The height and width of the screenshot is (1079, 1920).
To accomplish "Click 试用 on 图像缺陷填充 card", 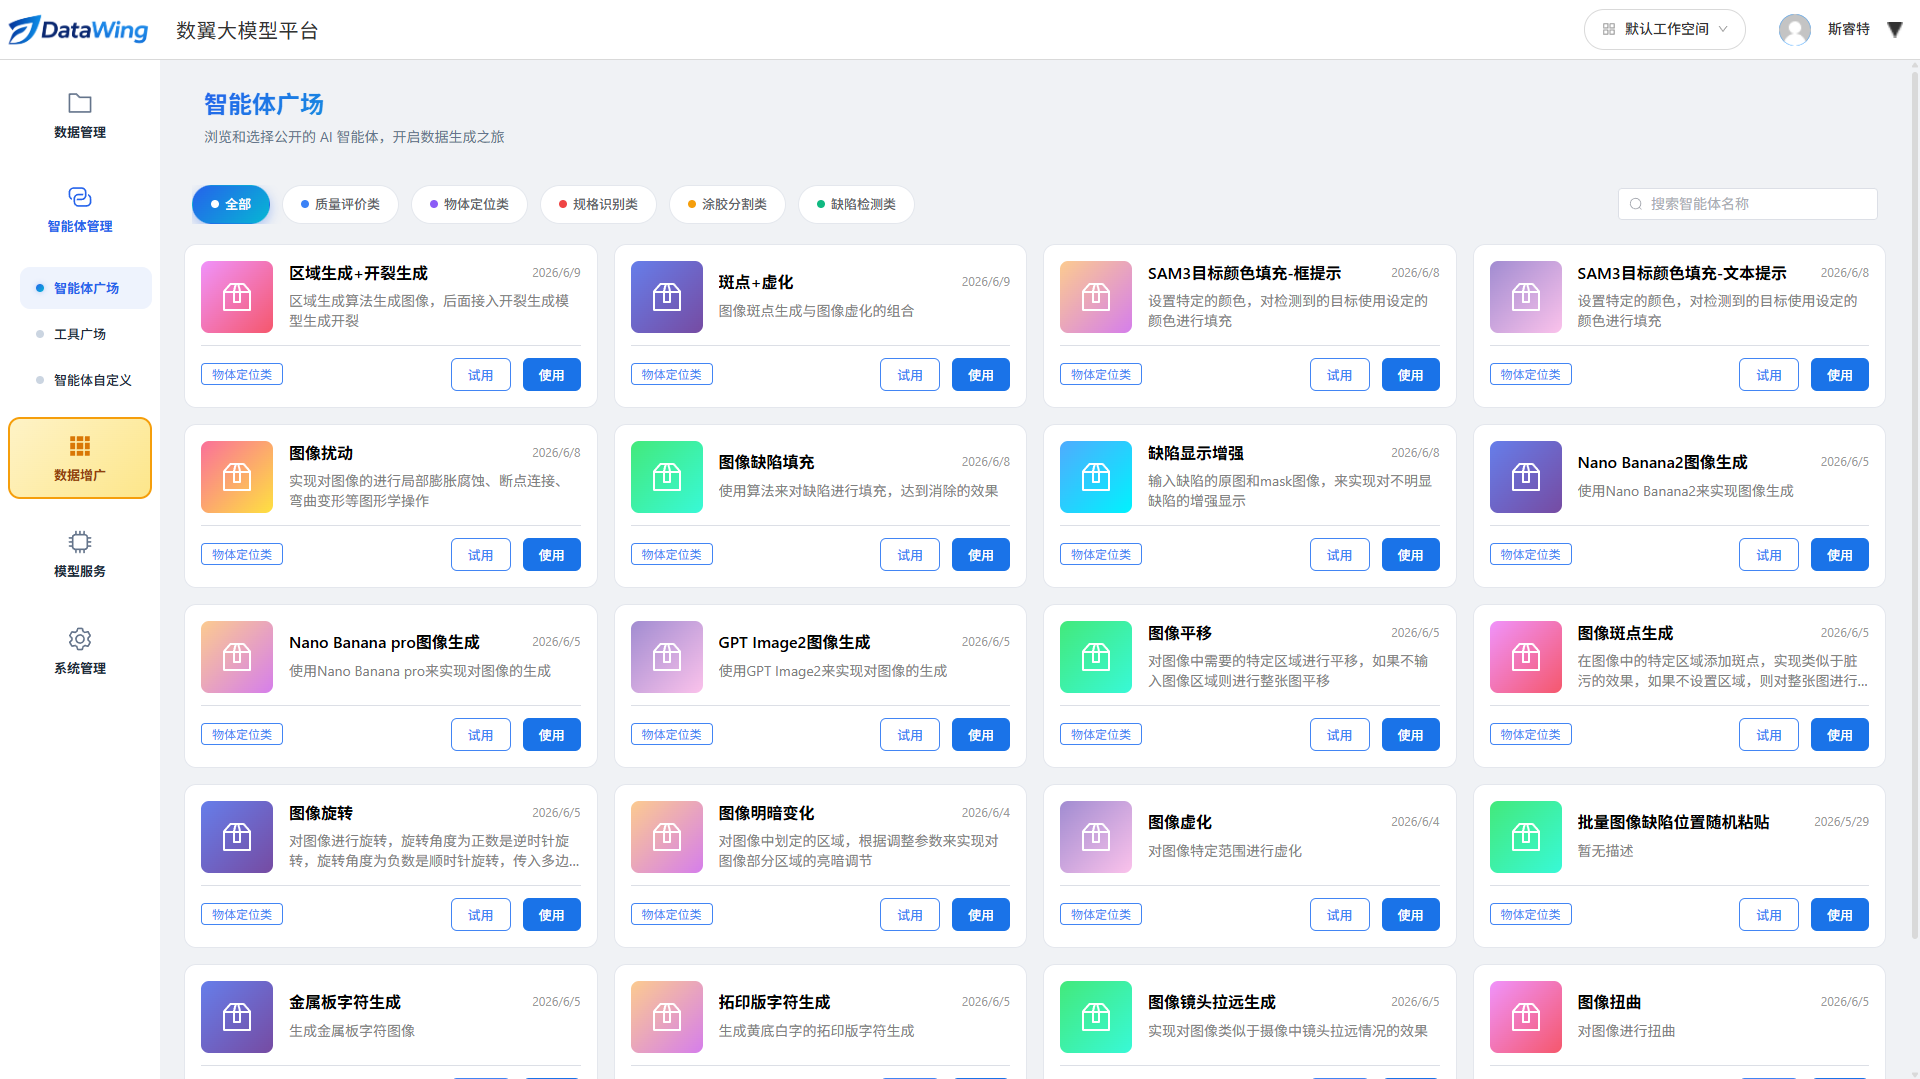I will [x=910, y=555].
